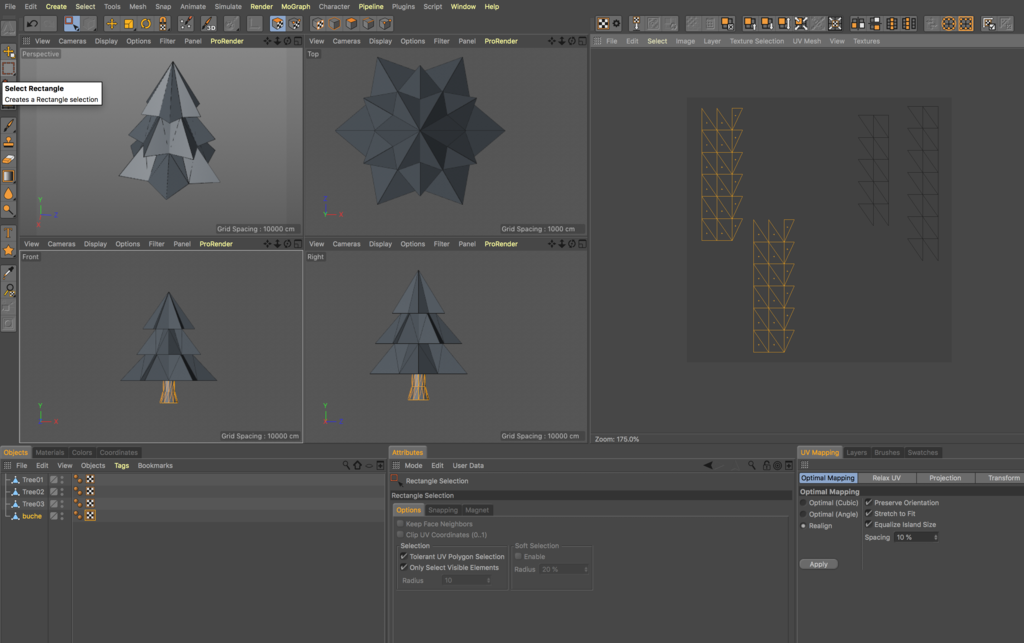Click the Rectangle Selection tool in top toolbar
Viewport: 1024px width, 643px height.
[x=71, y=24]
